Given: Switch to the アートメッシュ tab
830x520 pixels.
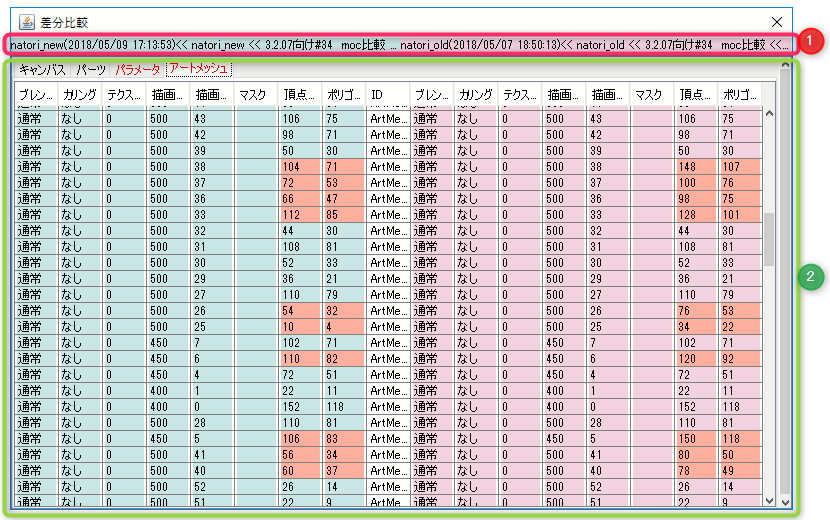Looking at the screenshot, I should pos(198,70).
